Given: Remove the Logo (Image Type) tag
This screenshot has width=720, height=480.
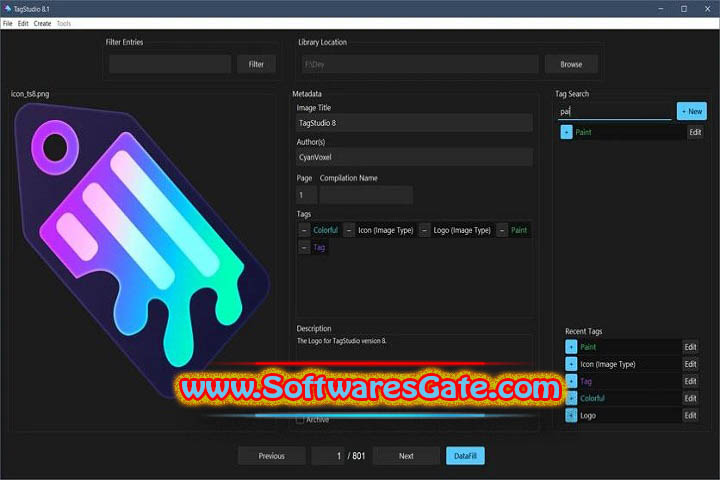Looking at the screenshot, I should pos(425,230).
